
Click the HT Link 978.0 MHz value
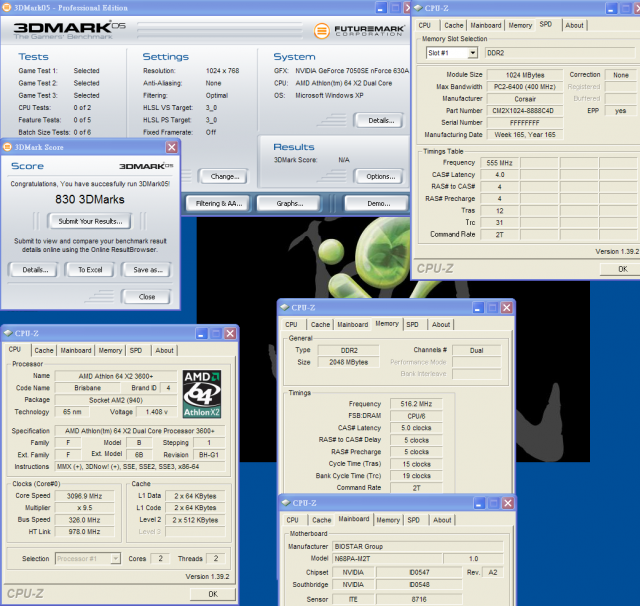(x=84, y=532)
